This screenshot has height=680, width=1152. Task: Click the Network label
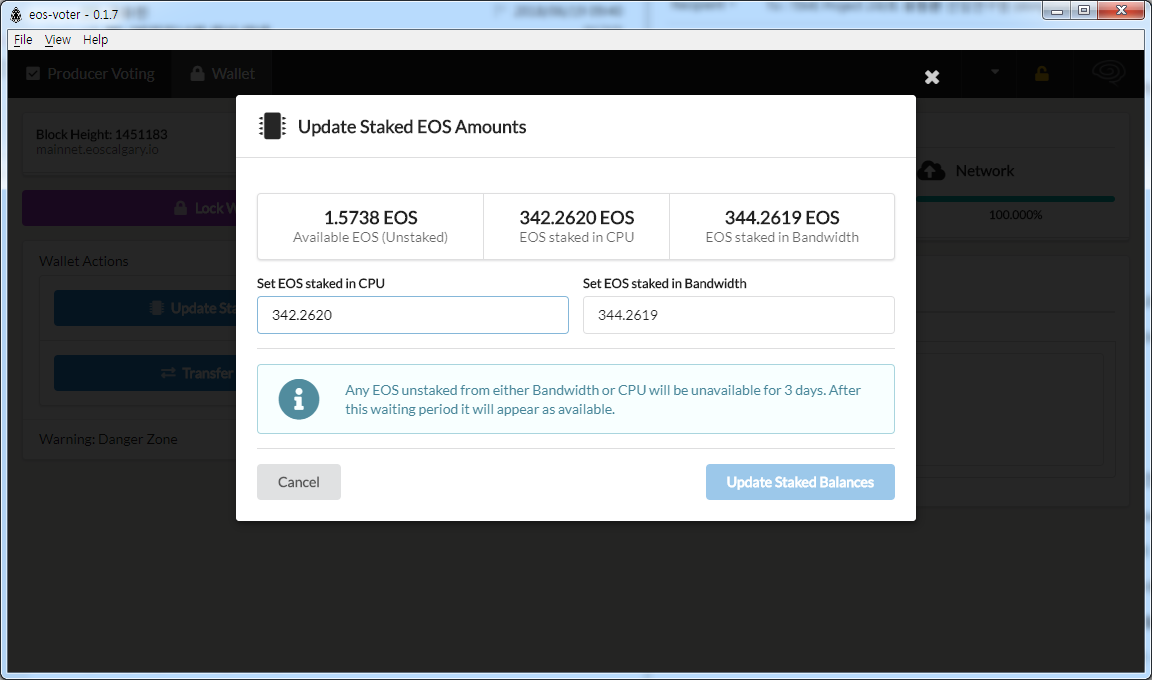tap(984, 171)
